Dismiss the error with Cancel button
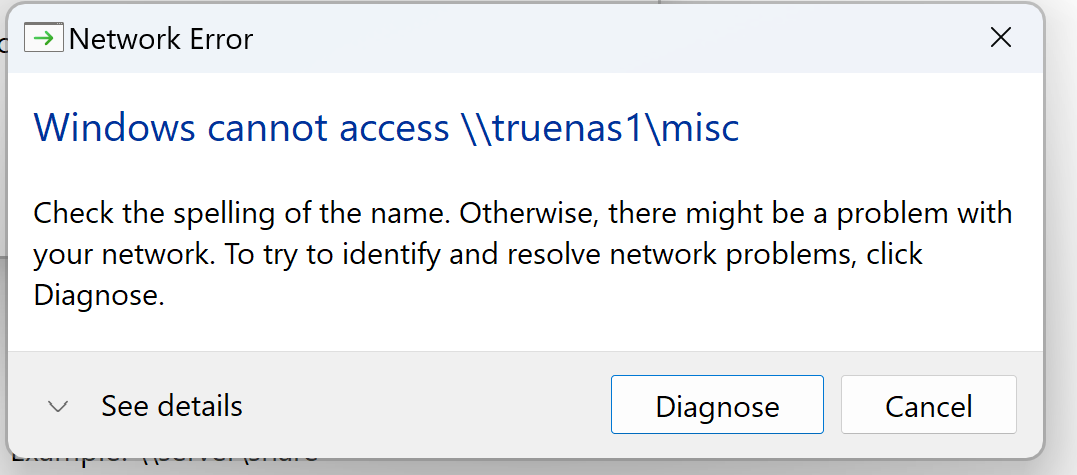This screenshot has height=475, width=1077. coord(928,406)
